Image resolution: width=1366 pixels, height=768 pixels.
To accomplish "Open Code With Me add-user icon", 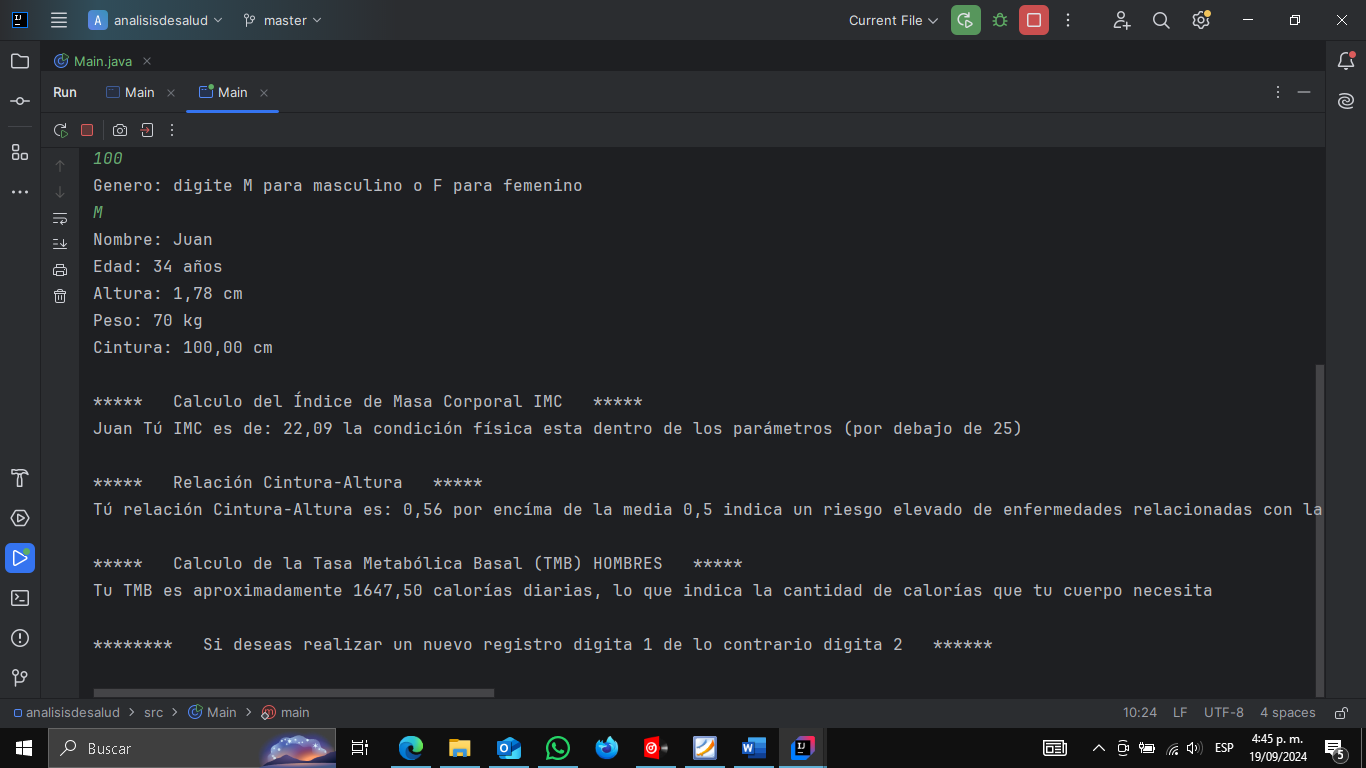I will [1122, 20].
